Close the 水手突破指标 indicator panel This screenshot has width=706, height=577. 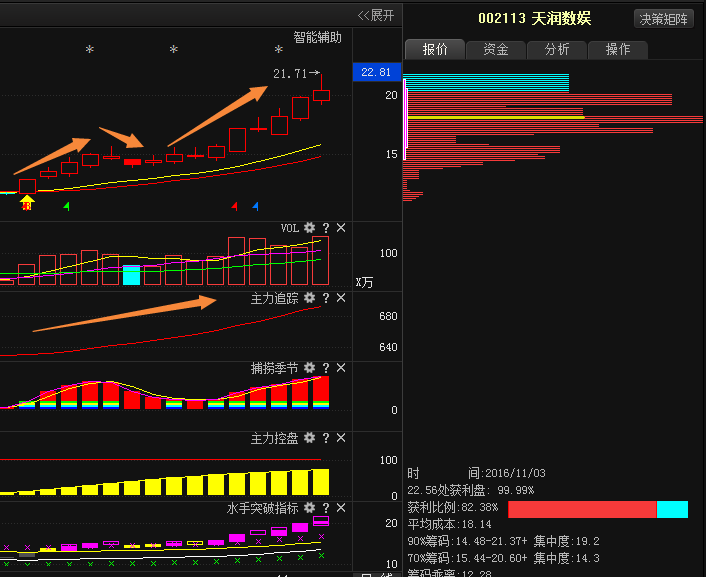click(341, 508)
